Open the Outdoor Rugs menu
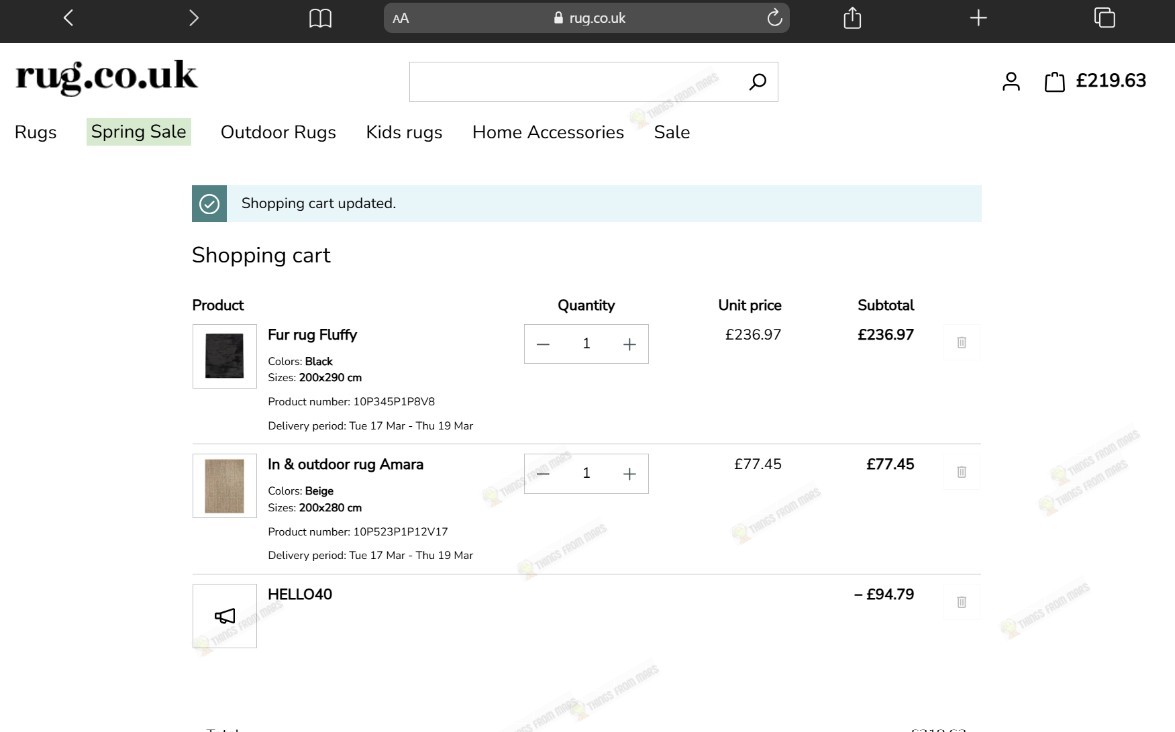Viewport: 1175px width, 732px height. pos(278,133)
